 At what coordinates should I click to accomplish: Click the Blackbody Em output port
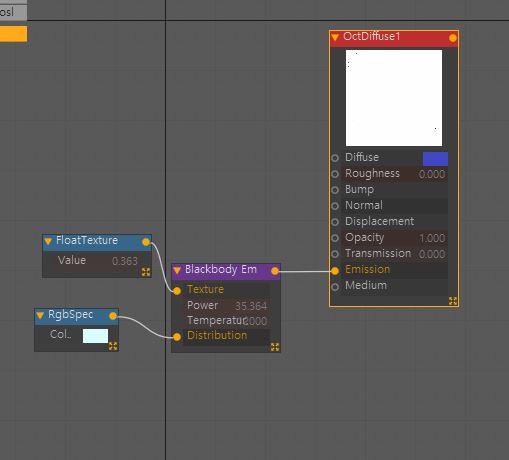pos(275,271)
